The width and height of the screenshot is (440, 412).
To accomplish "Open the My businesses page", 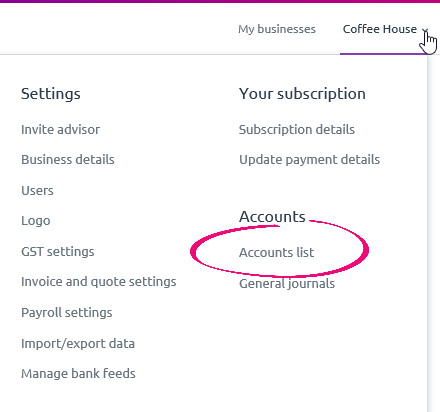I will pos(277,29).
